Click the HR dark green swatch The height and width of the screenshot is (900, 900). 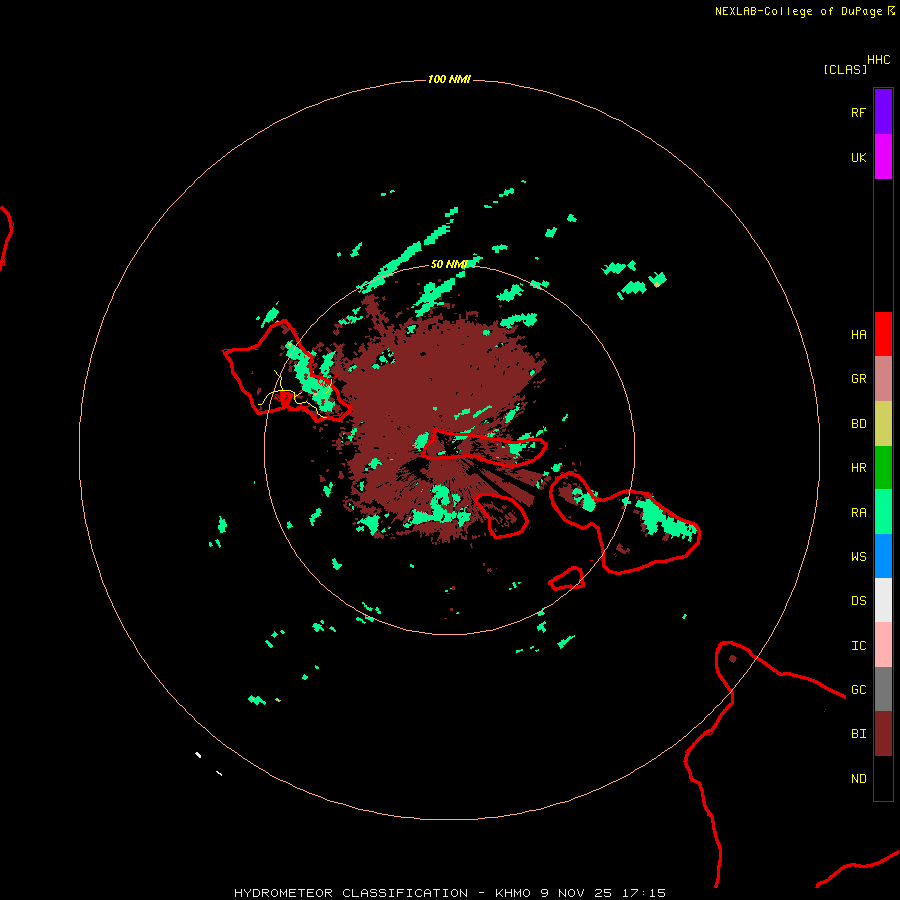point(883,468)
